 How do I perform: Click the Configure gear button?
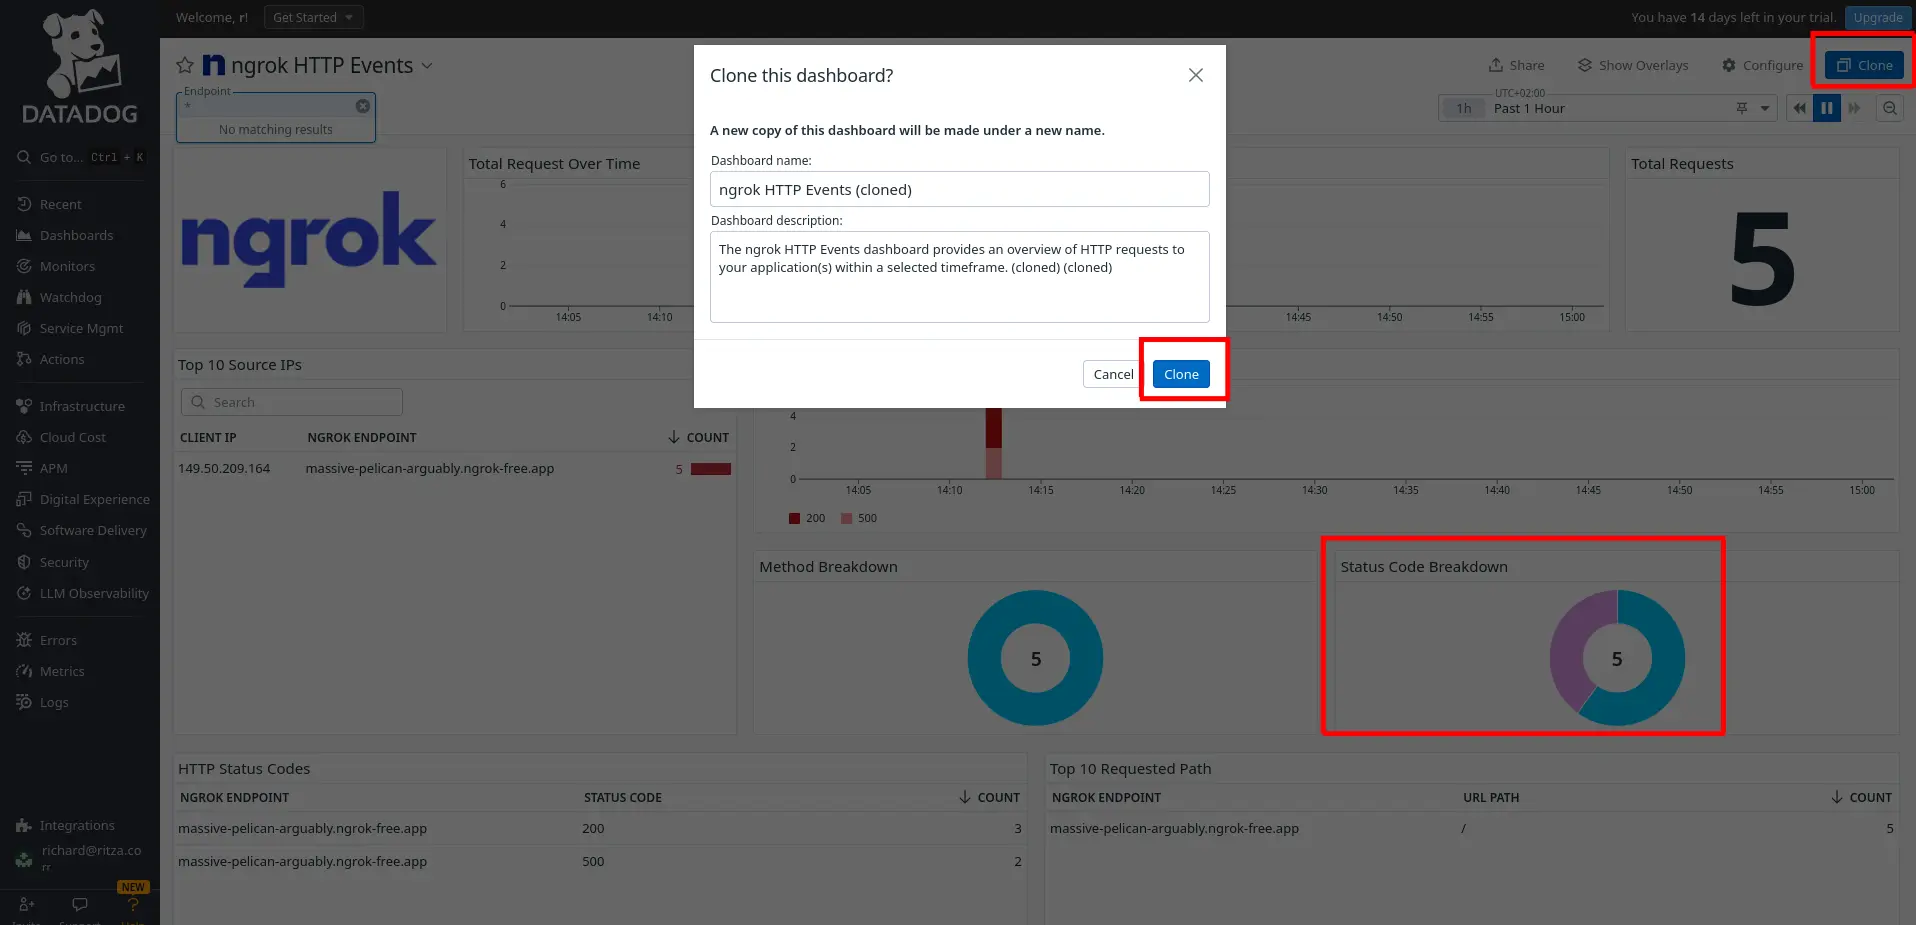coord(1762,65)
